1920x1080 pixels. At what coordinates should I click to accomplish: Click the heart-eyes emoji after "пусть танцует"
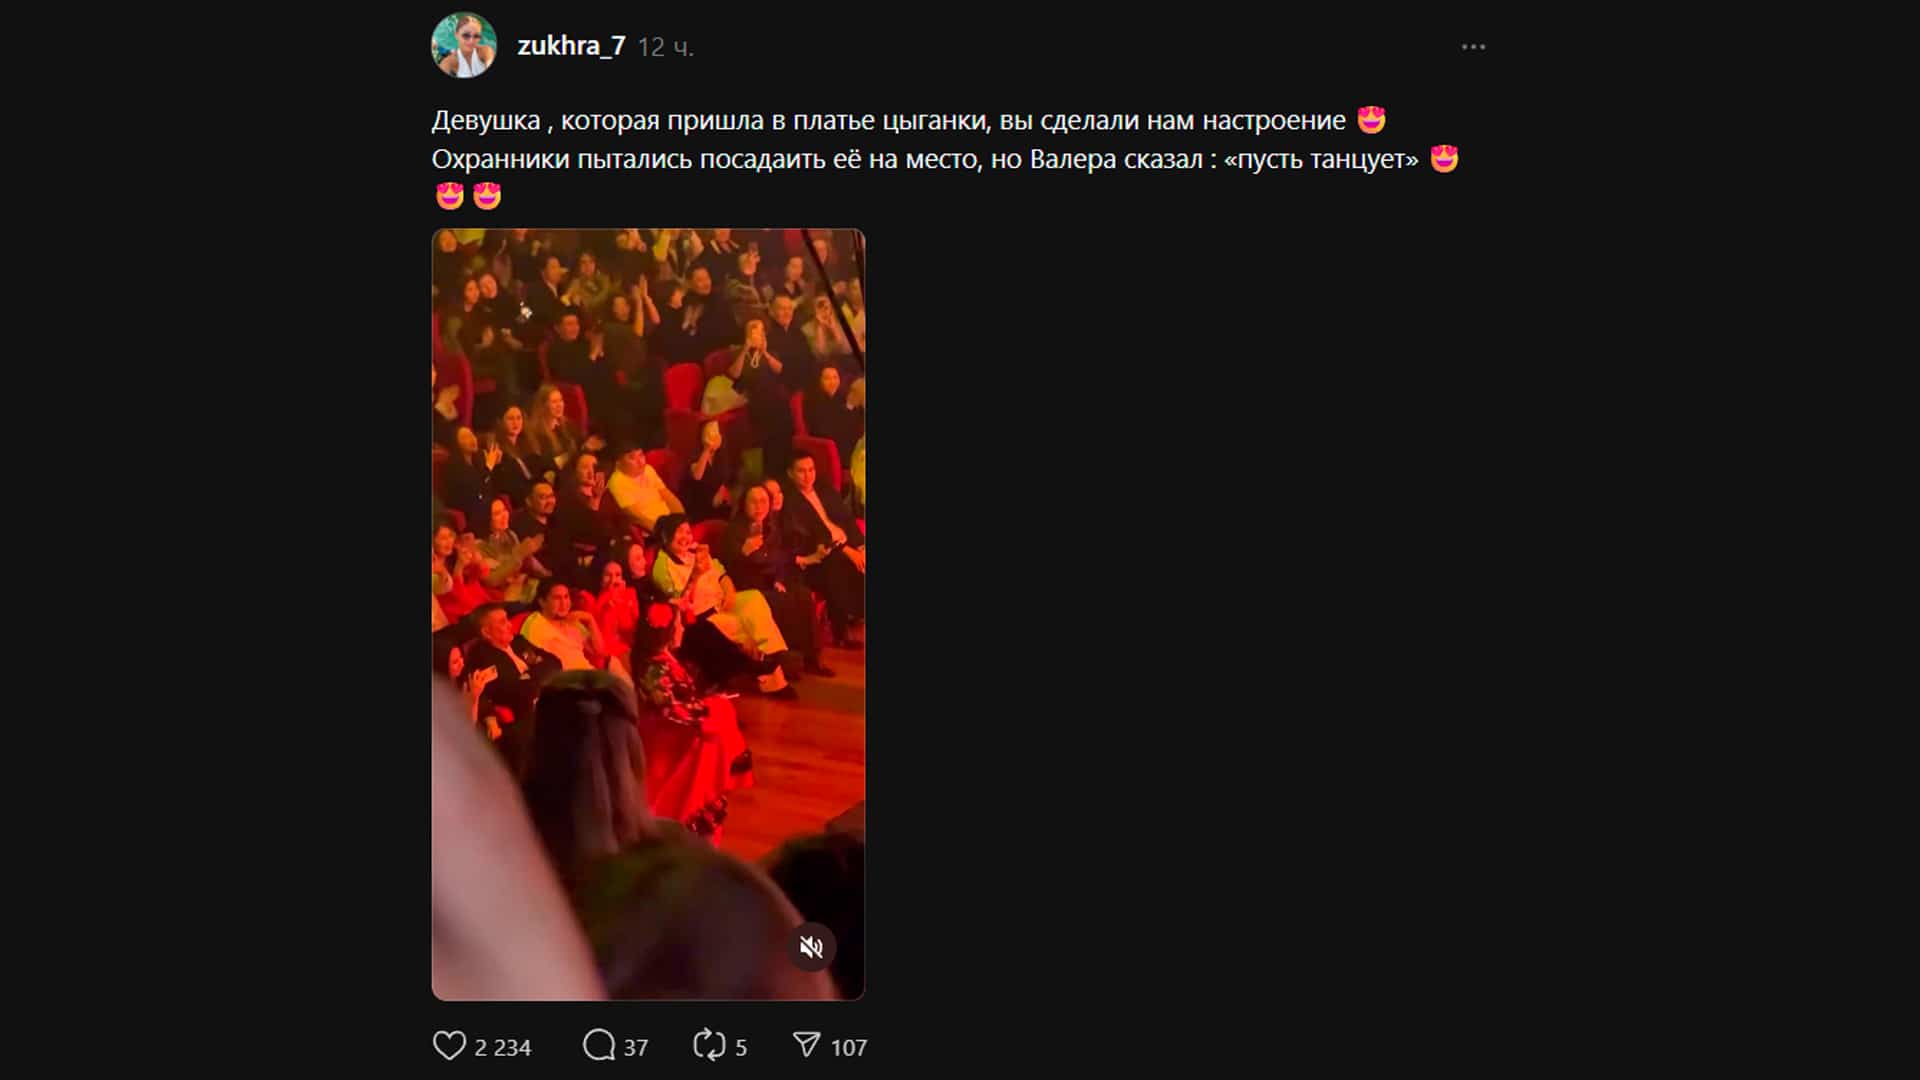[x=1444, y=159]
